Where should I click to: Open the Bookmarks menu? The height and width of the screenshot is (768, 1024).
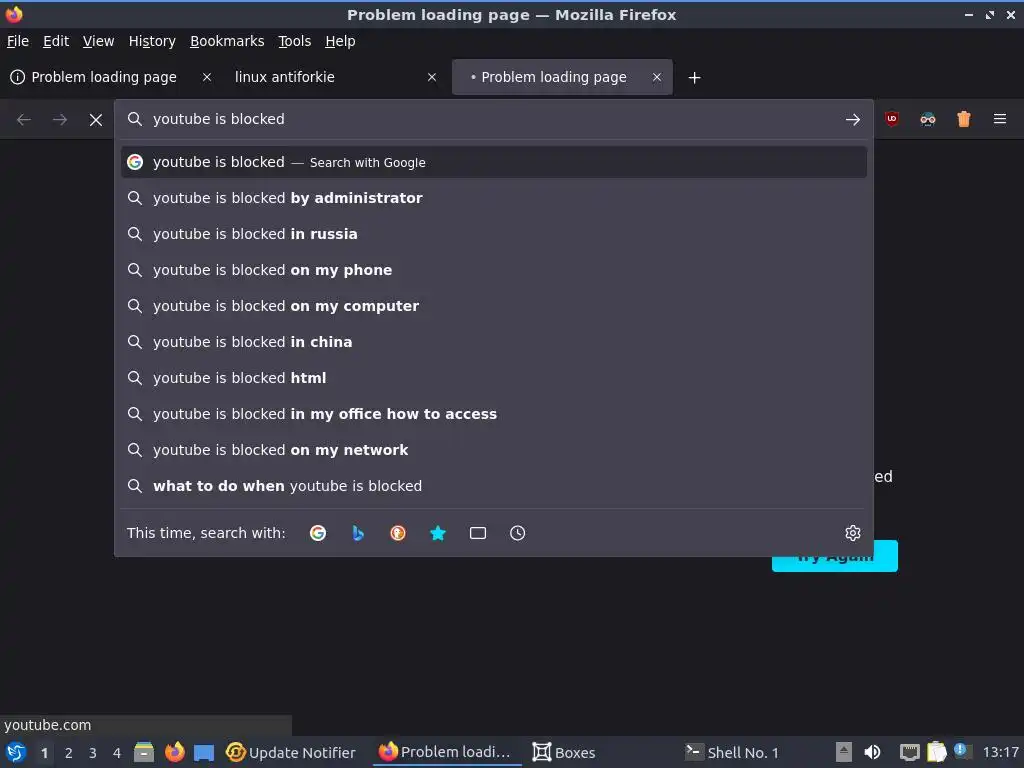click(227, 41)
